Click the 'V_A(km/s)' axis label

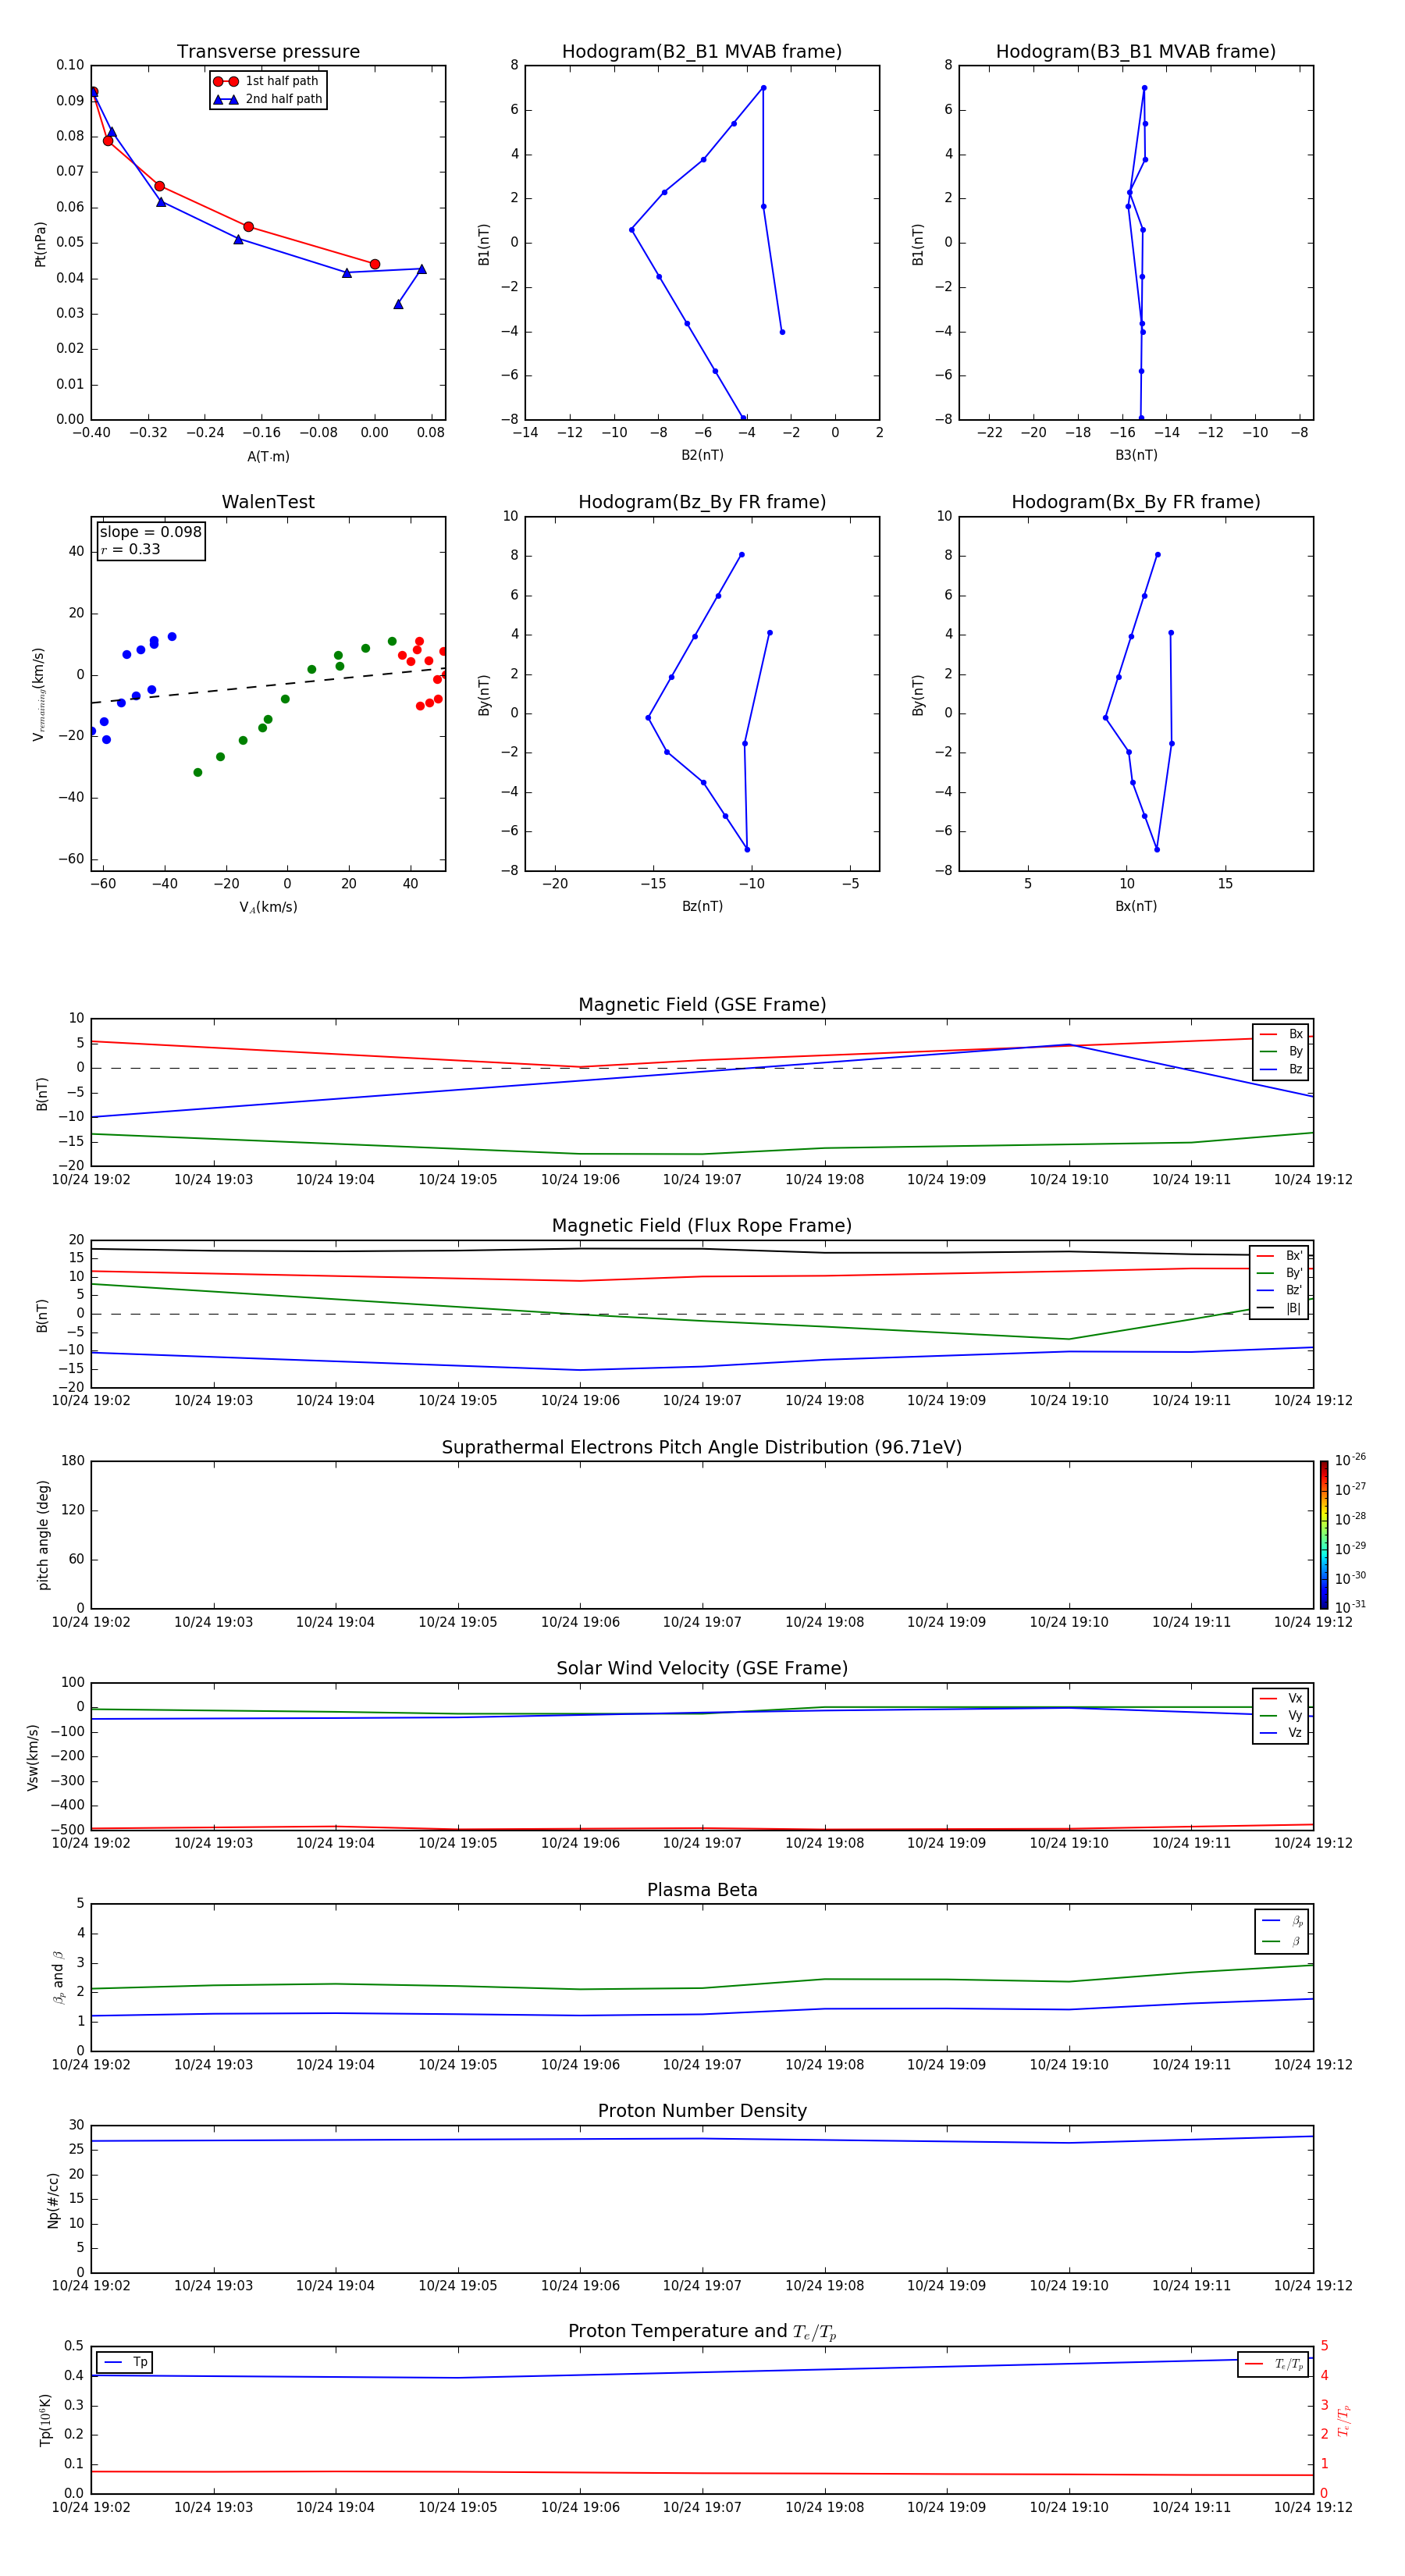click(268, 907)
